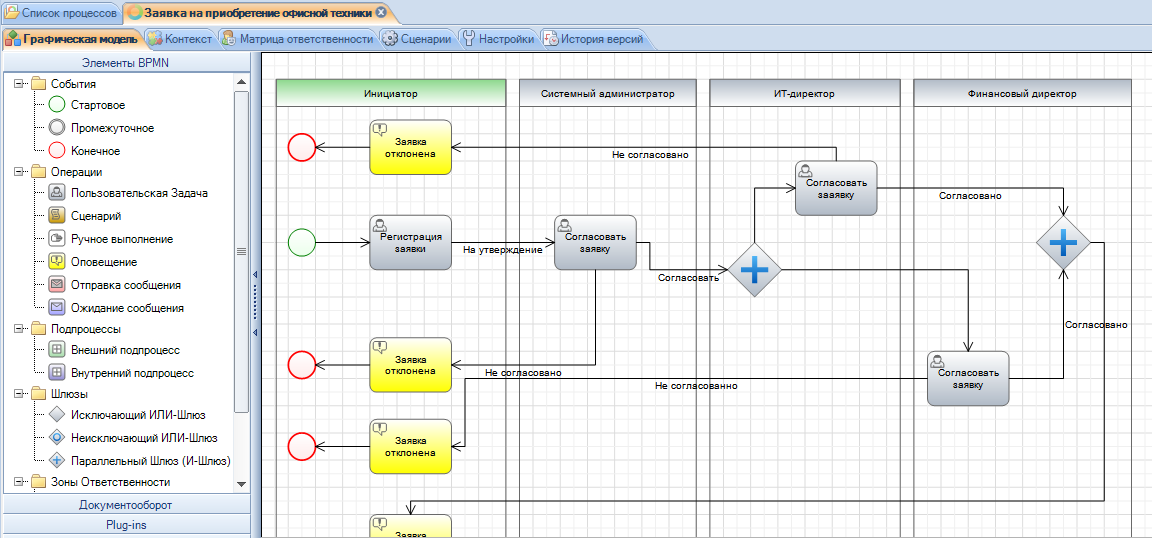Collapse the Операции tree folder

pyautogui.click(x=19, y=171)
